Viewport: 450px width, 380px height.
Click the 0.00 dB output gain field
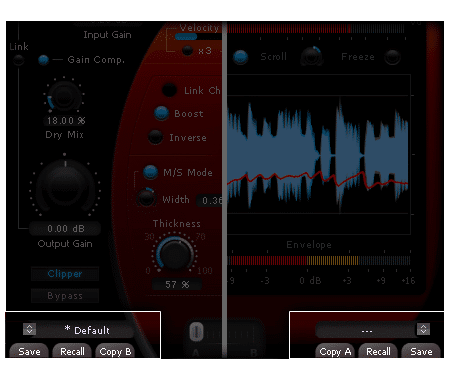tap(65, 229)
